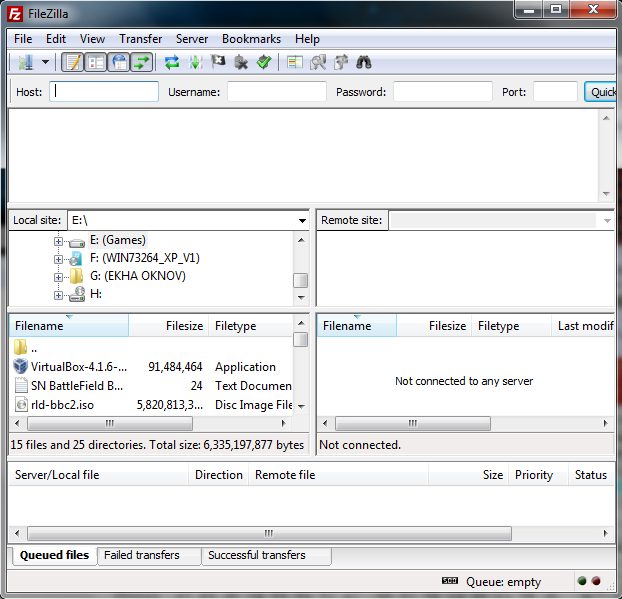622x599 pixels.
Task: Toggle local directory tree display
Action: pos(96,62)
